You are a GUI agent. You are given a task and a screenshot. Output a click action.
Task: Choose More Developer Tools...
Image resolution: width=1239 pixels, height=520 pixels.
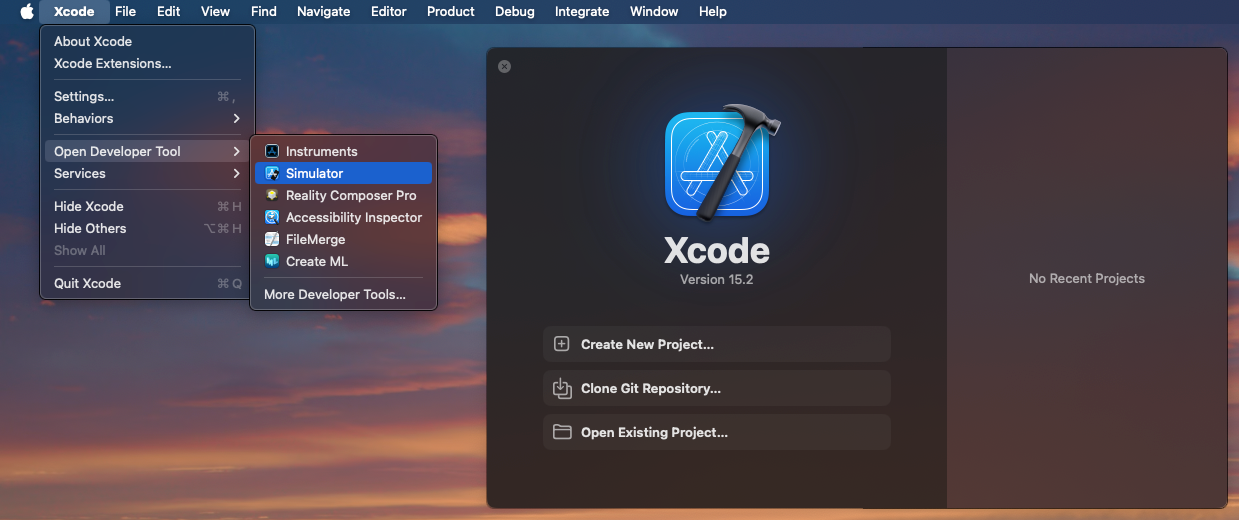(343, 294)
